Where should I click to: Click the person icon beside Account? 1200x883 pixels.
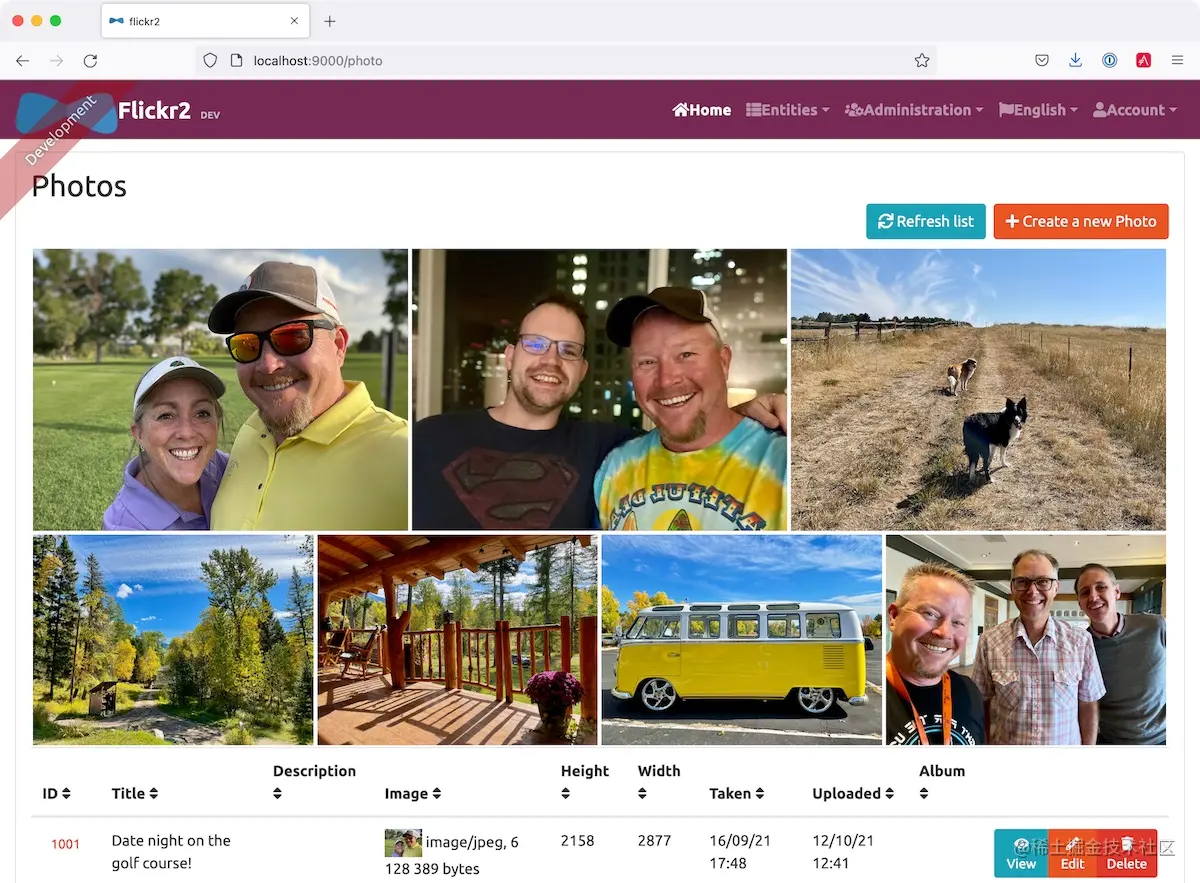1099,110
